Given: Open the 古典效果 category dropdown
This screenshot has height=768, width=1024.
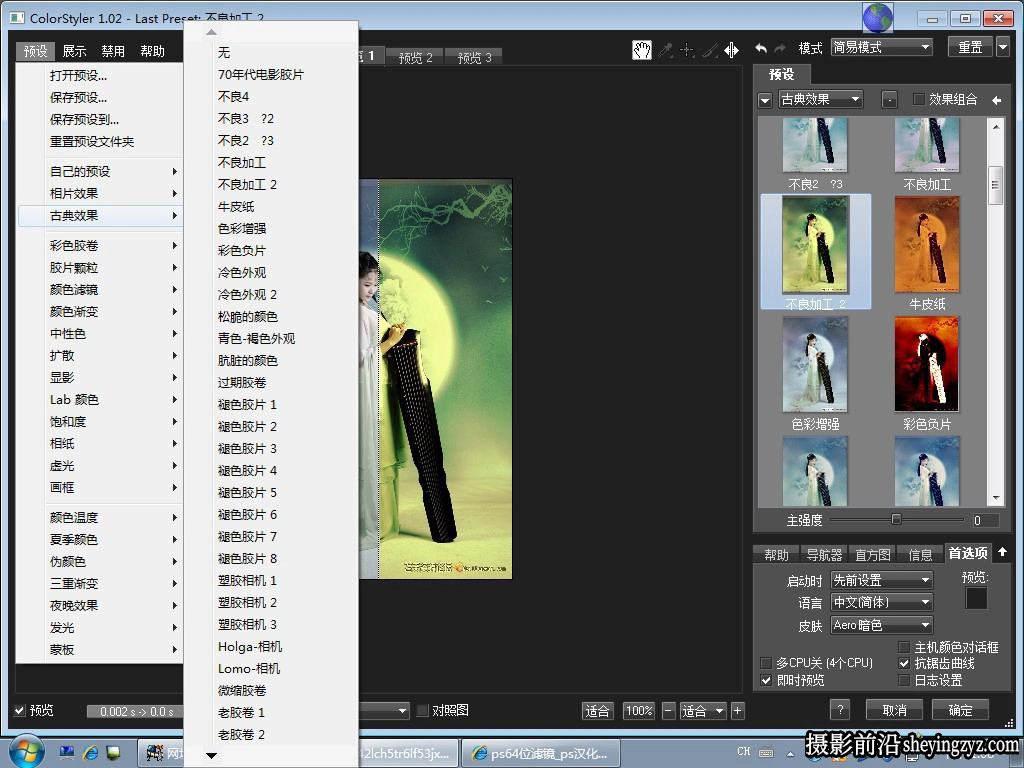Looking at the screenshot, I should tap(820, 99).
